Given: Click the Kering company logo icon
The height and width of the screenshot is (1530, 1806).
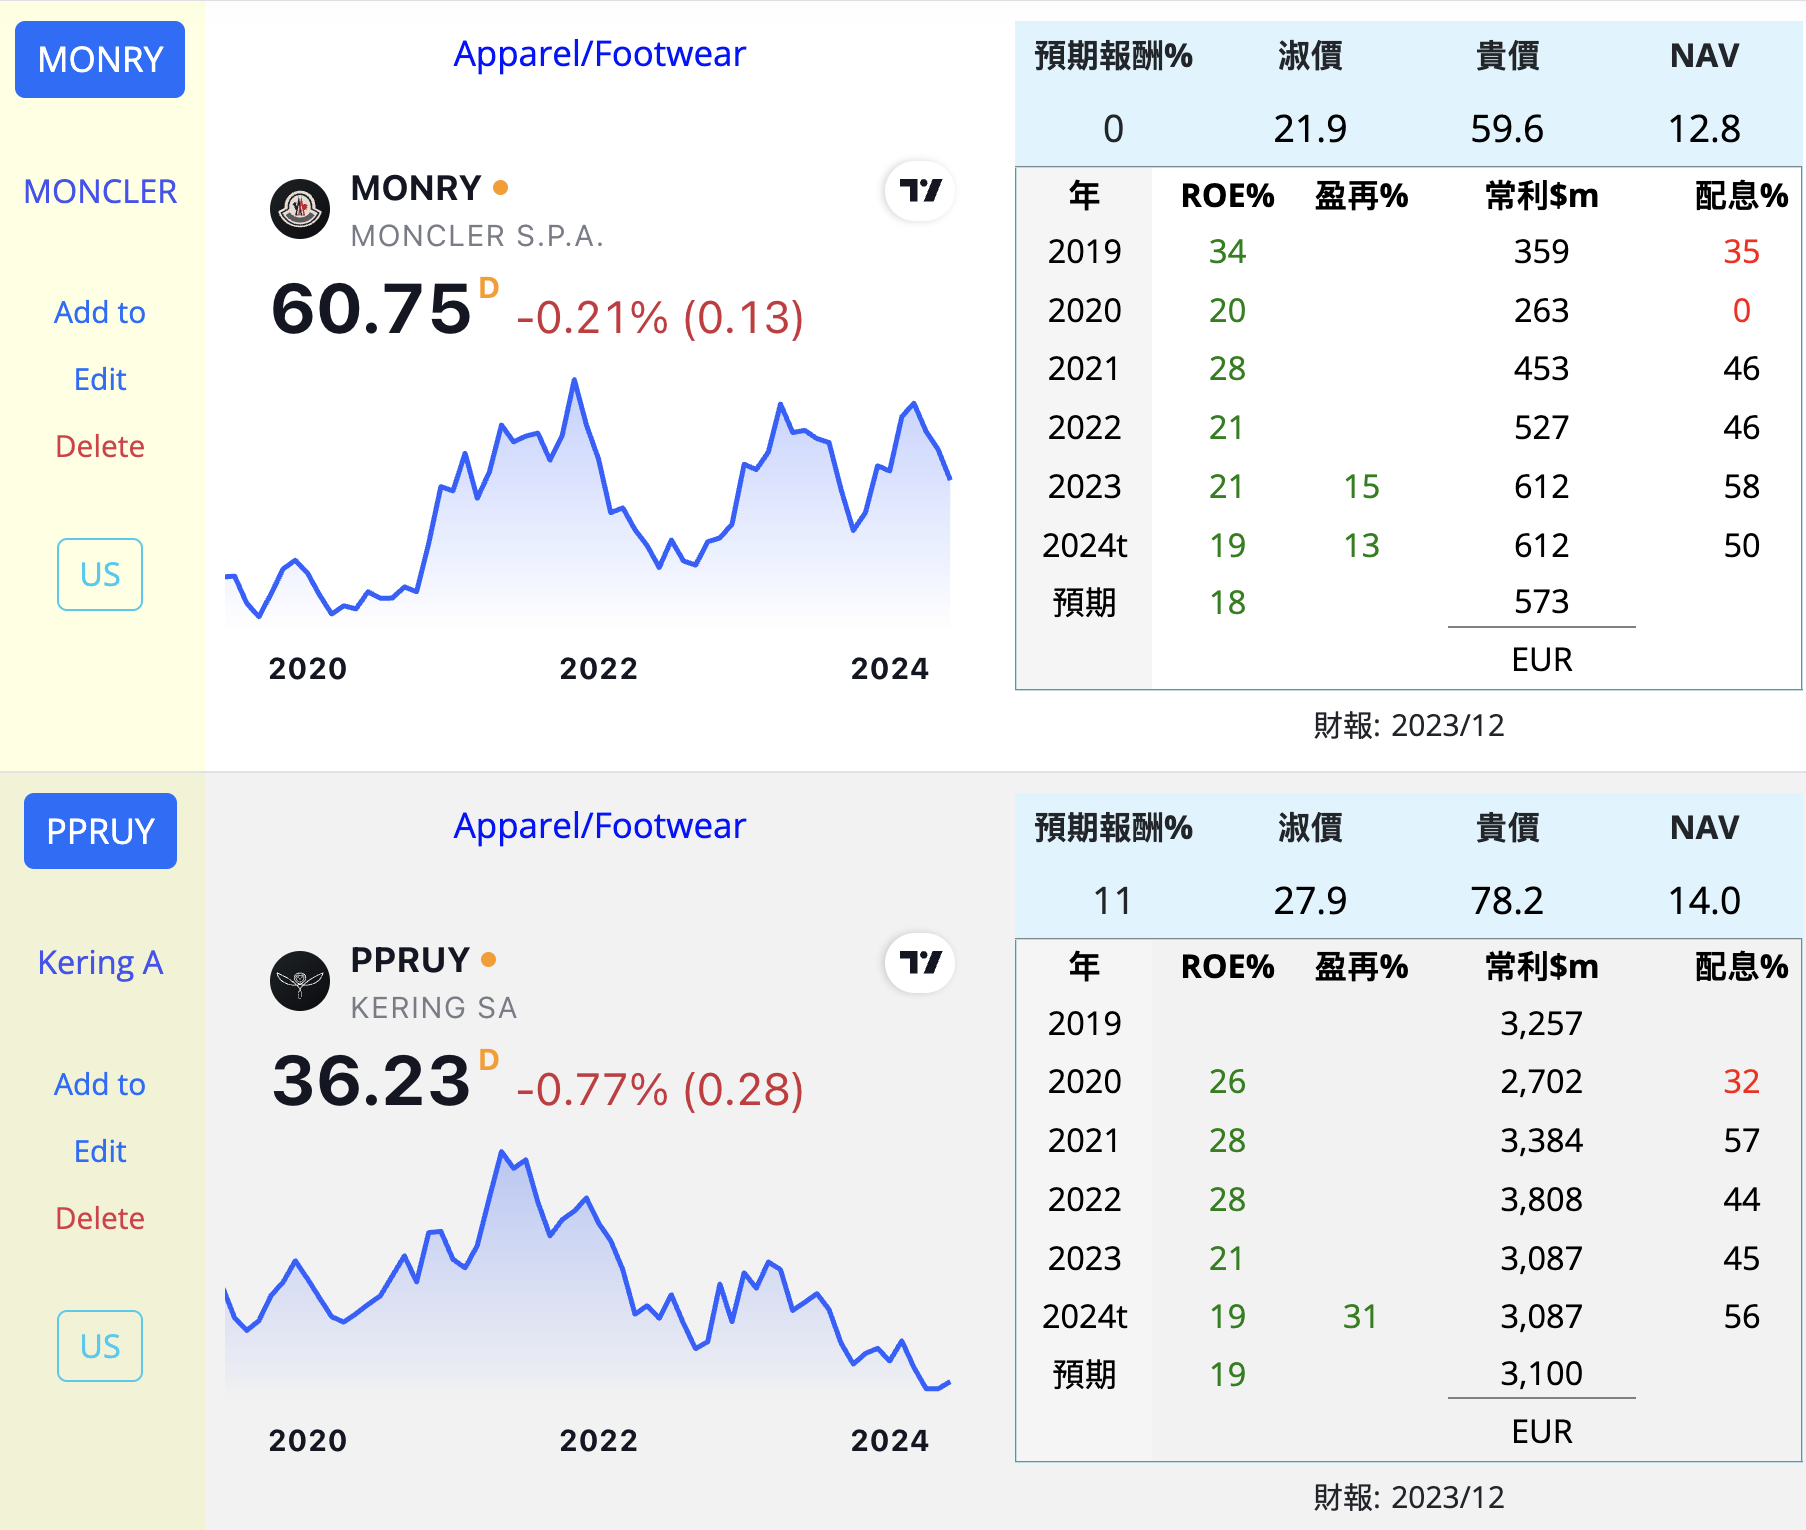Looking at the screenshot, I should click(x=300, y=981).
